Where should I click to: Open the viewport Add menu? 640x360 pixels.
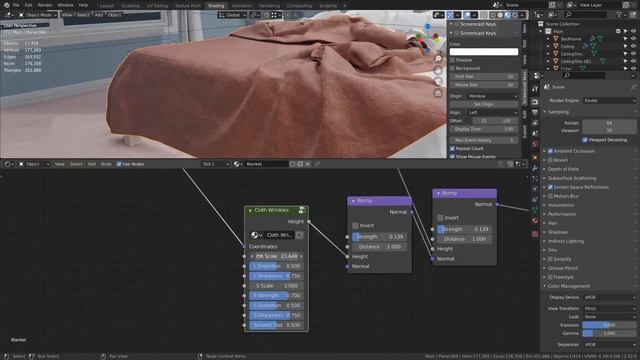99,15
